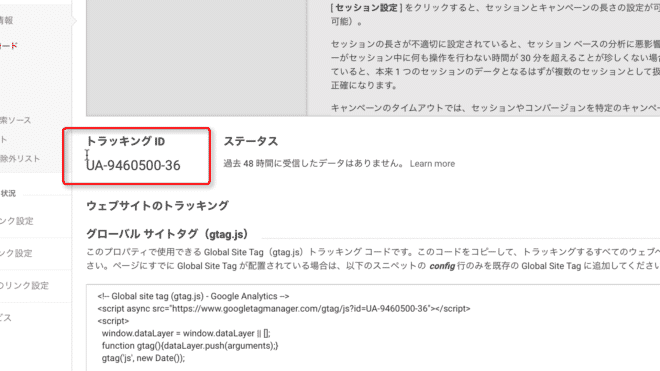
Task: Open the 索ソース sidebar item
Action: tap(16, 120)
